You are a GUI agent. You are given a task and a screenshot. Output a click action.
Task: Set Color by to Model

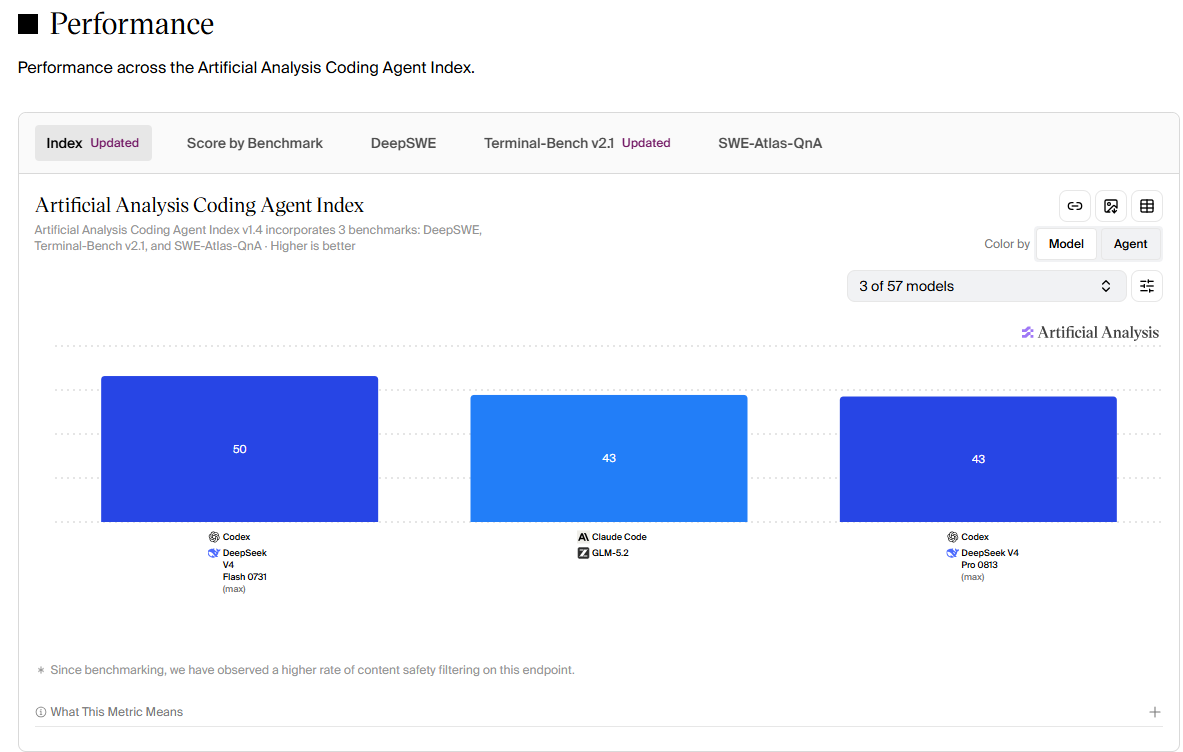coord(1066,244)
